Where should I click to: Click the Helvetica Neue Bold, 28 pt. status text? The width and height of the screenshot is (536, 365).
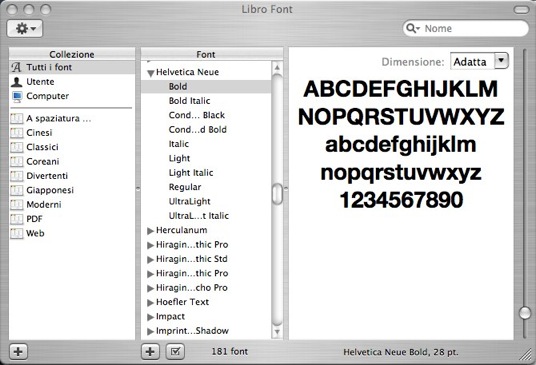pyautogui.click(x=401, y=352)
